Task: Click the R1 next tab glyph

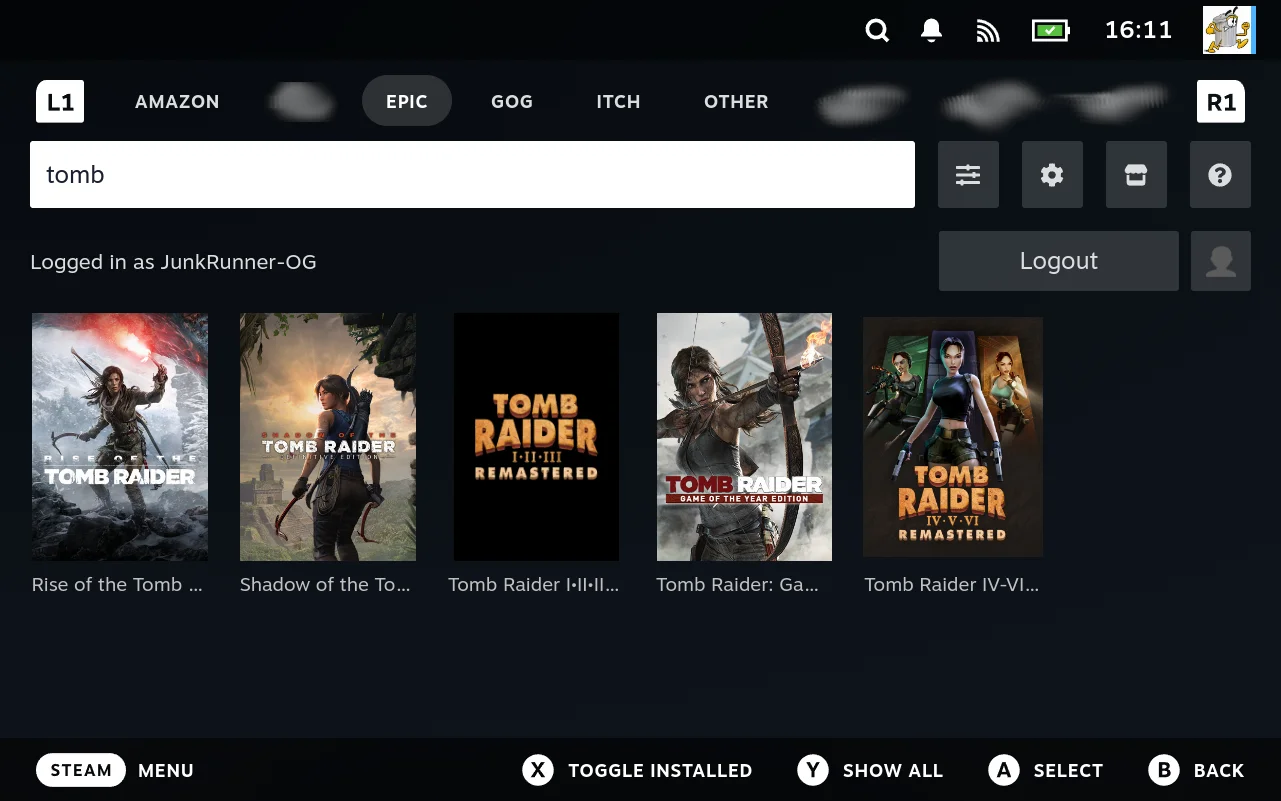Action: point(1221,102)
